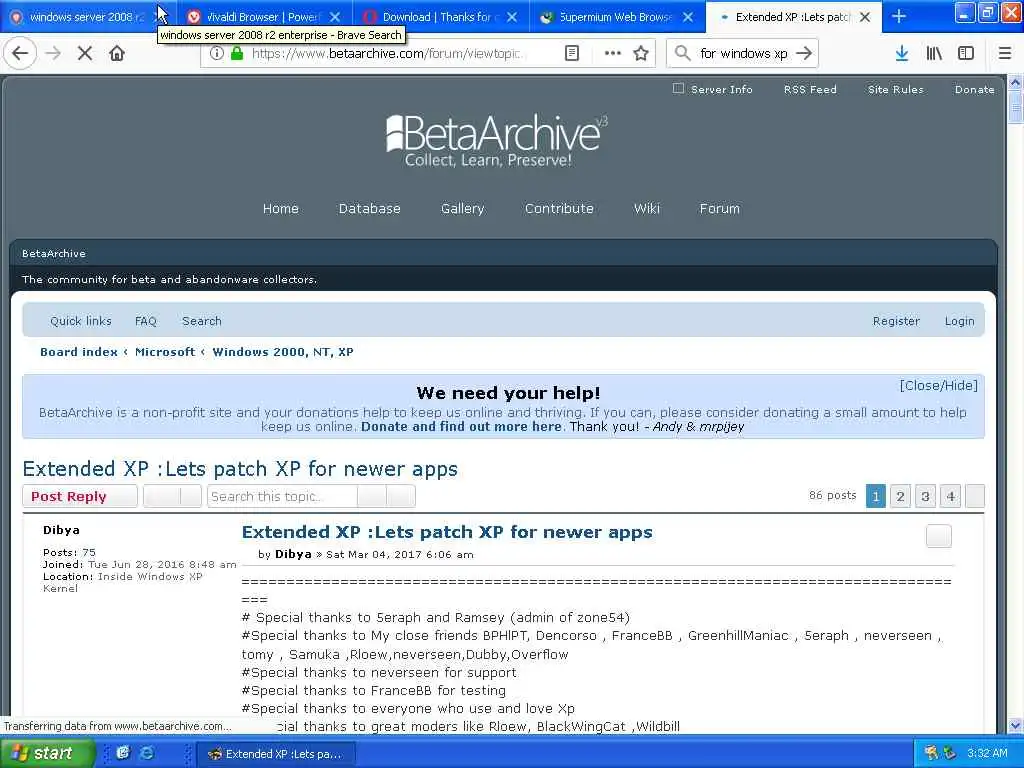Go to the next page button after 4
This screenshot has height=768, width=1024.
[974, 496]
